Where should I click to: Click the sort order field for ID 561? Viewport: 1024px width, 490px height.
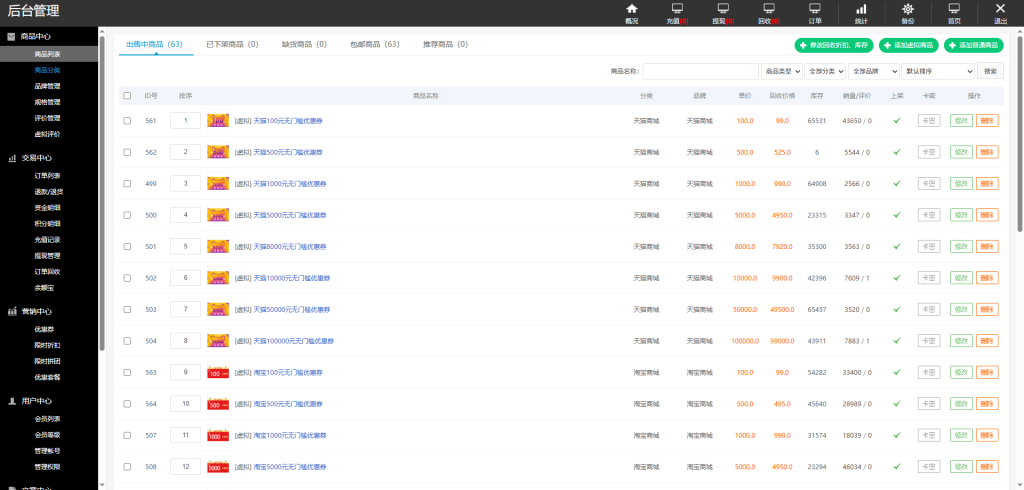[185, 120]
